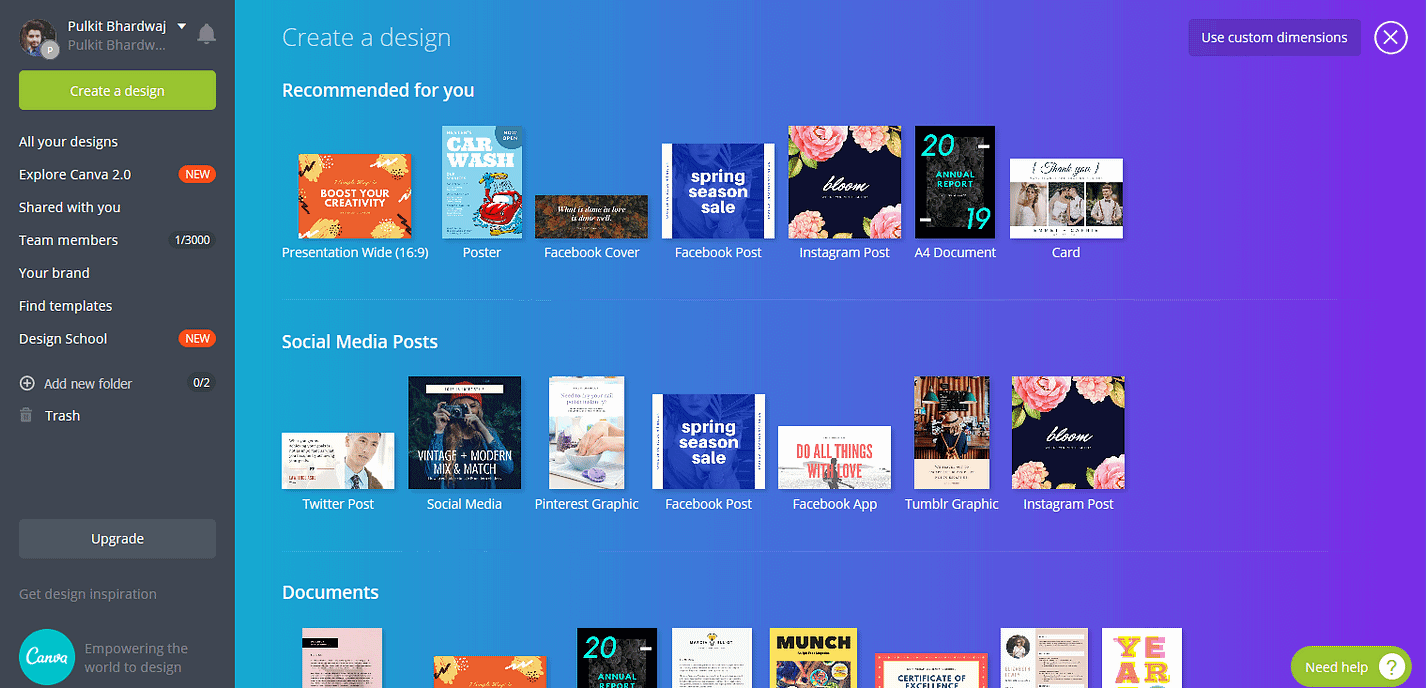Screen dimensions: 1426x688
Task: Select the Card thank you thumbnail
Action: coord(1066,198)
